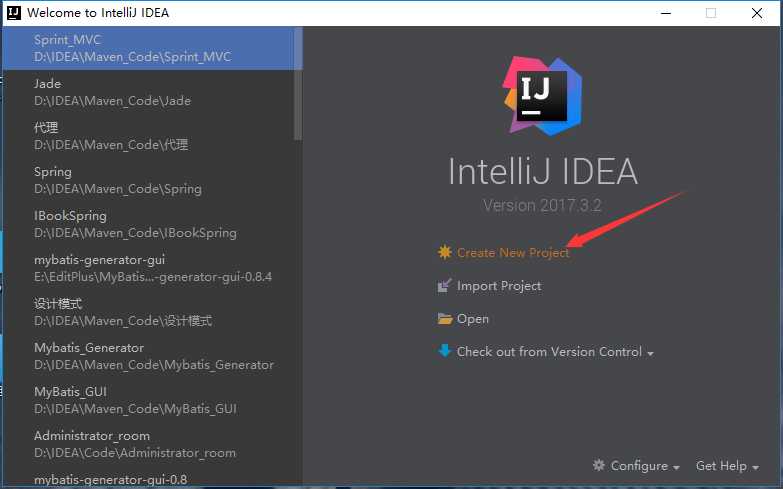Open recent project mybatis-generator-gui
Image resolution: width=783 pixels, height=489 pixels.
click(149, 268)
